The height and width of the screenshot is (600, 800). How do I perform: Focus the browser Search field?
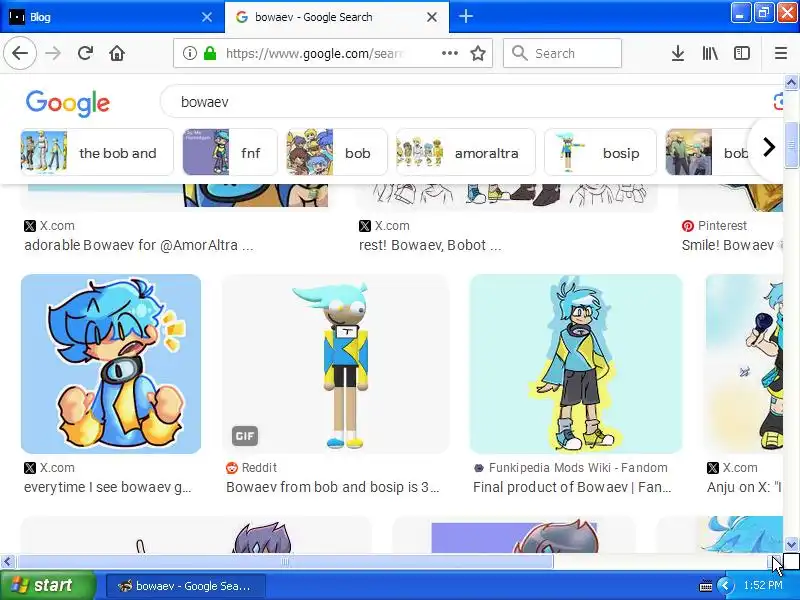(562, 53)
